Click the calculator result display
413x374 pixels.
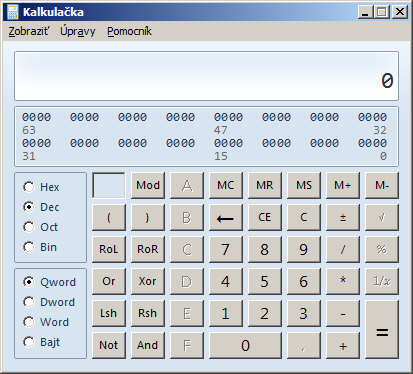[x=206, y=76]
